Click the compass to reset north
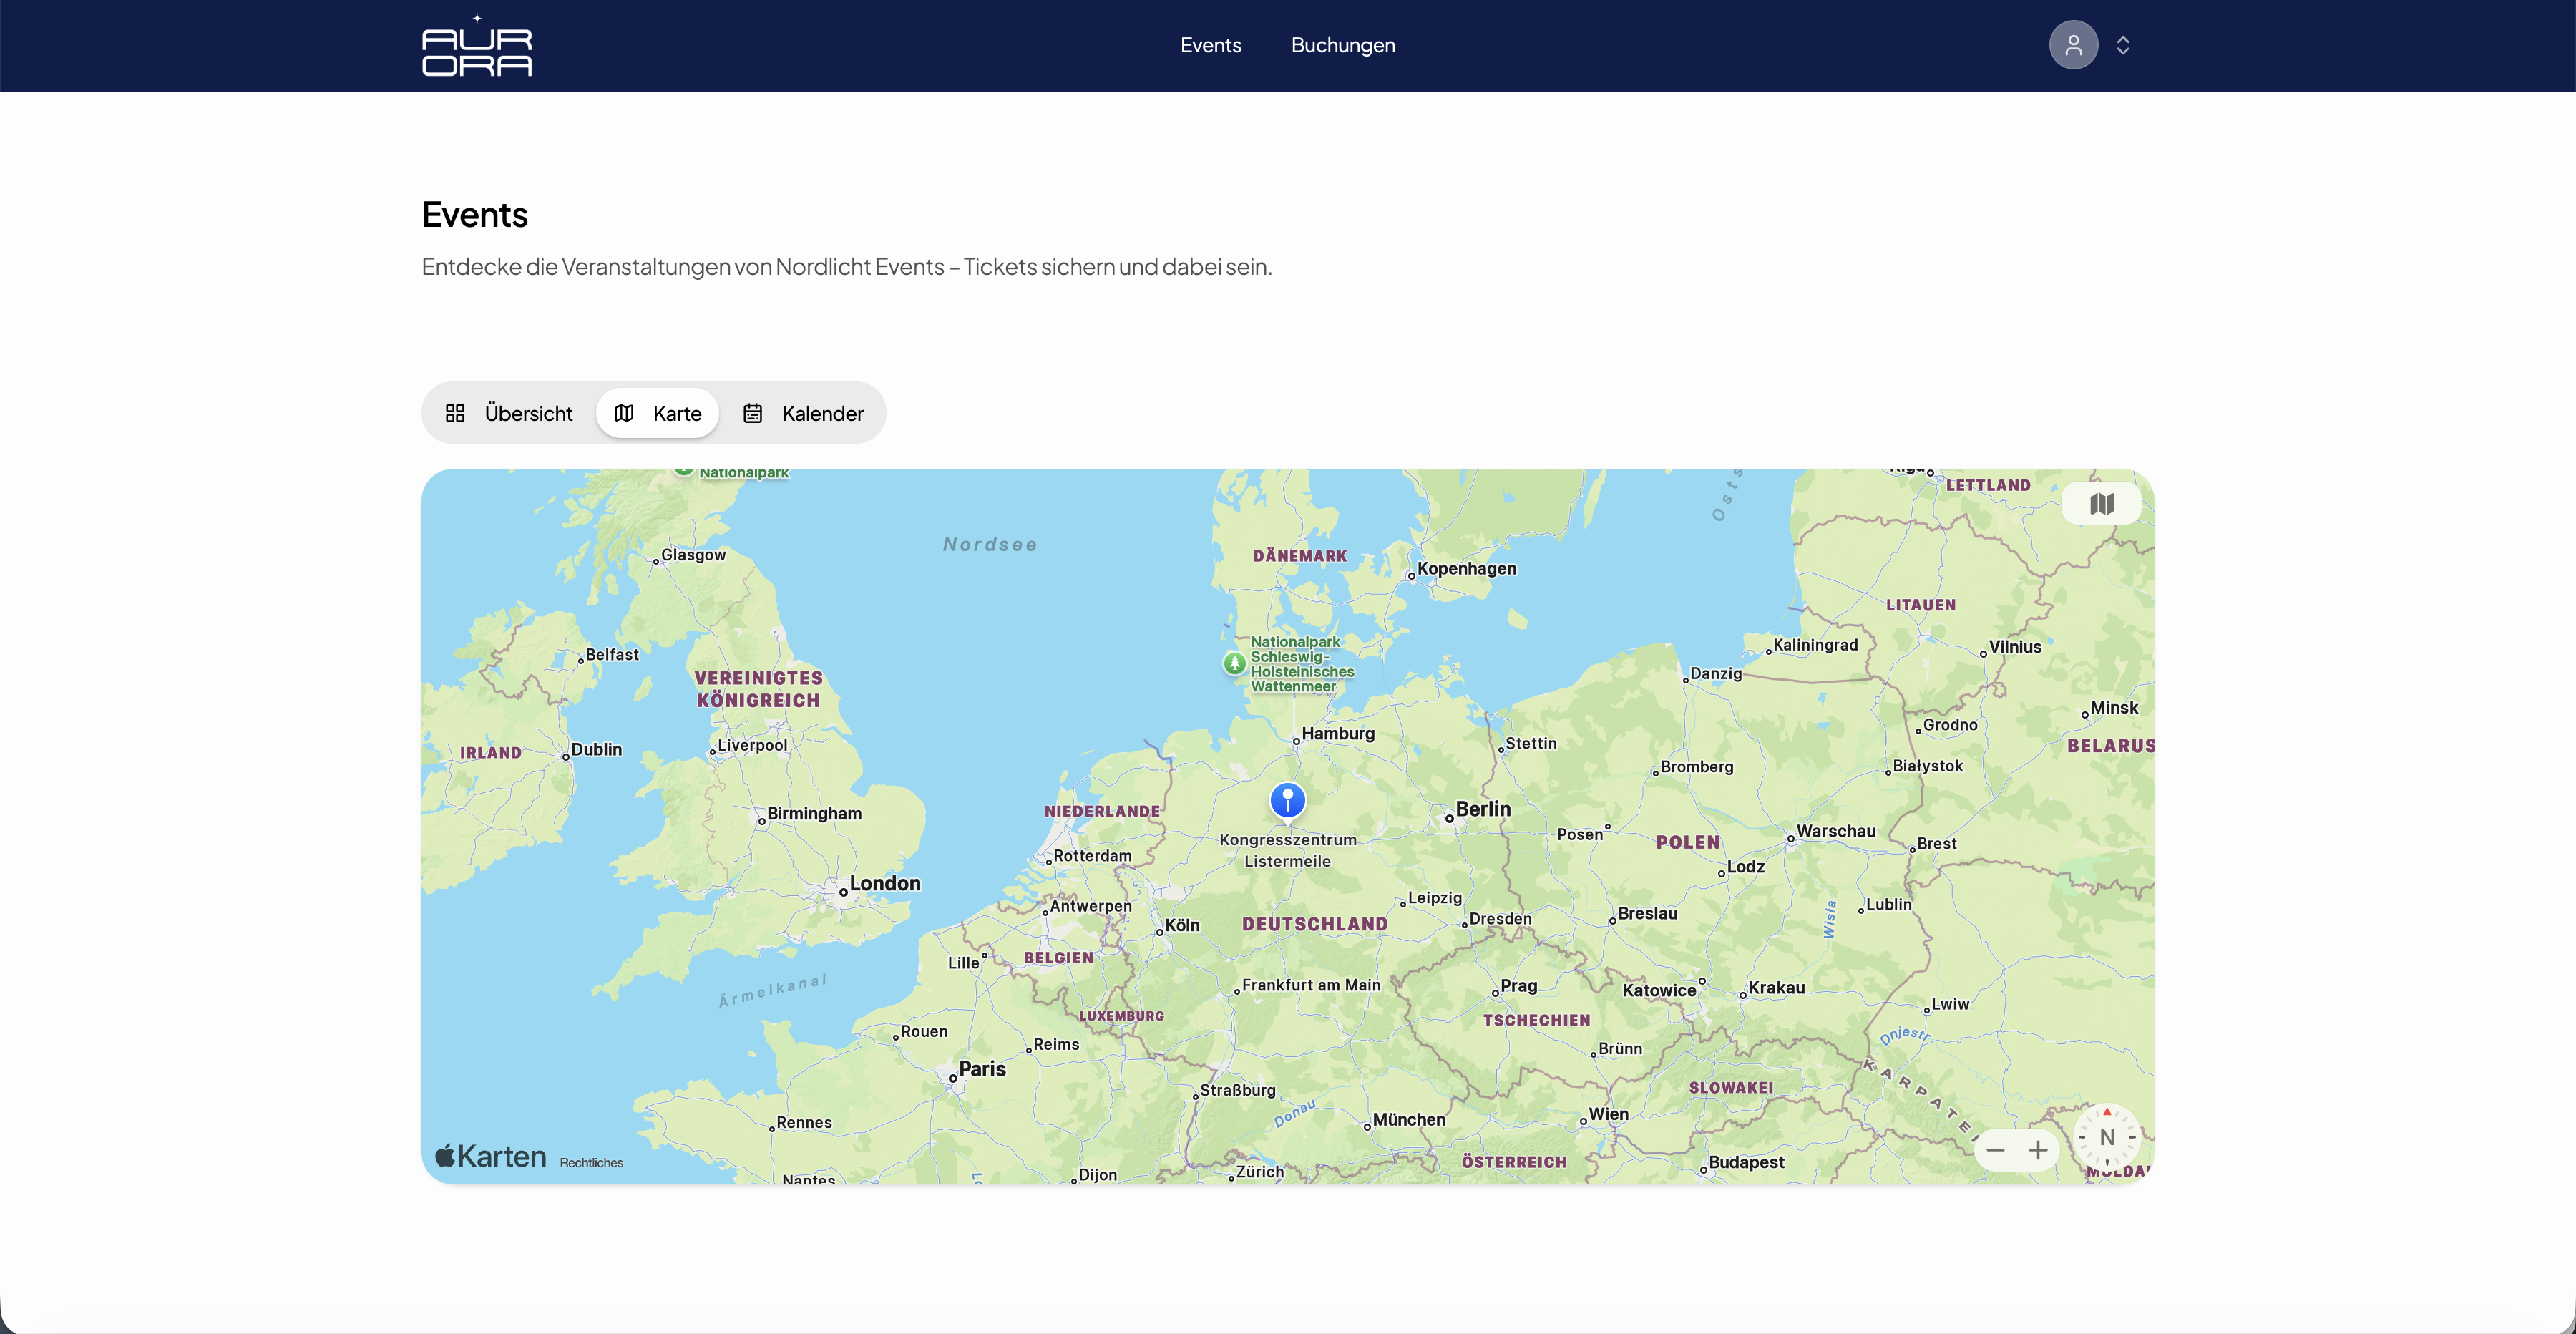2576x1334 pixels. (x=2106, y=1137)
